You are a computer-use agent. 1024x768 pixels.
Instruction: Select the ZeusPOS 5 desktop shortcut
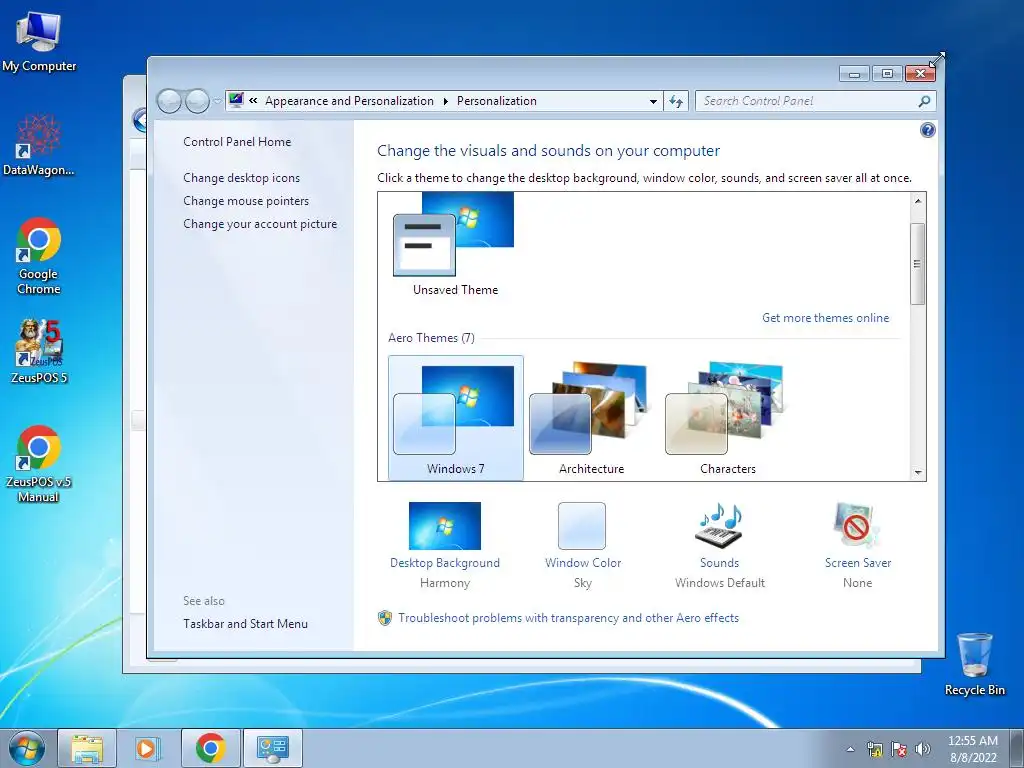coord(39,351)
